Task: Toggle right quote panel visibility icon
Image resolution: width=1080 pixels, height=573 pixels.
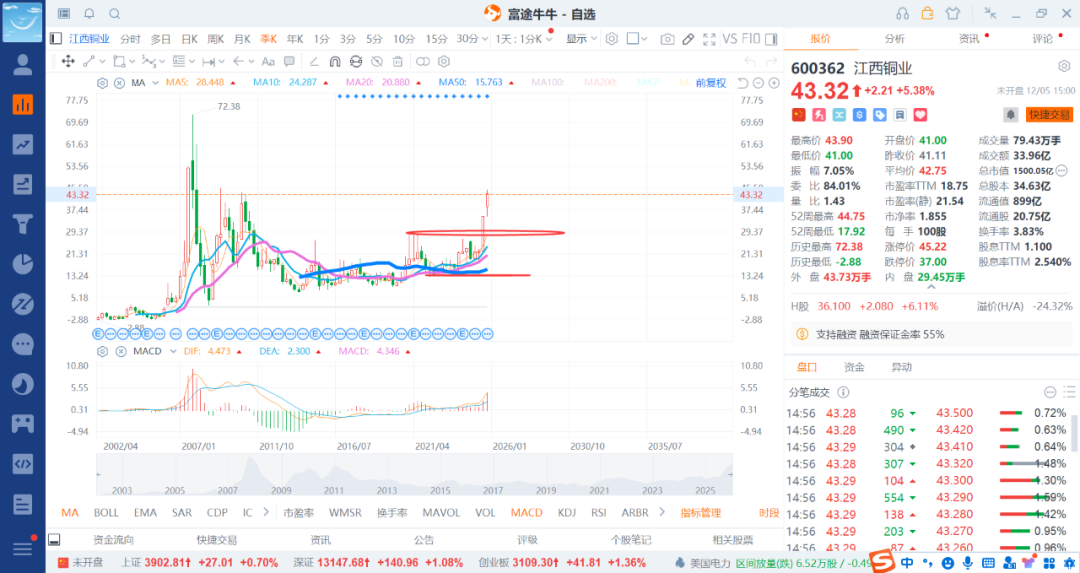Action: pyautogui.click(x=771, y=39)
